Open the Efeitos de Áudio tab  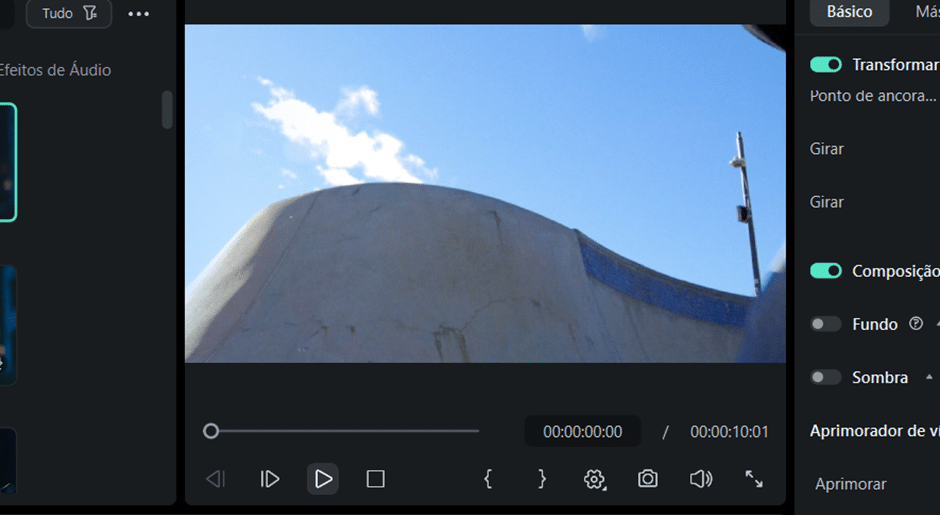(x=55, y=70)
